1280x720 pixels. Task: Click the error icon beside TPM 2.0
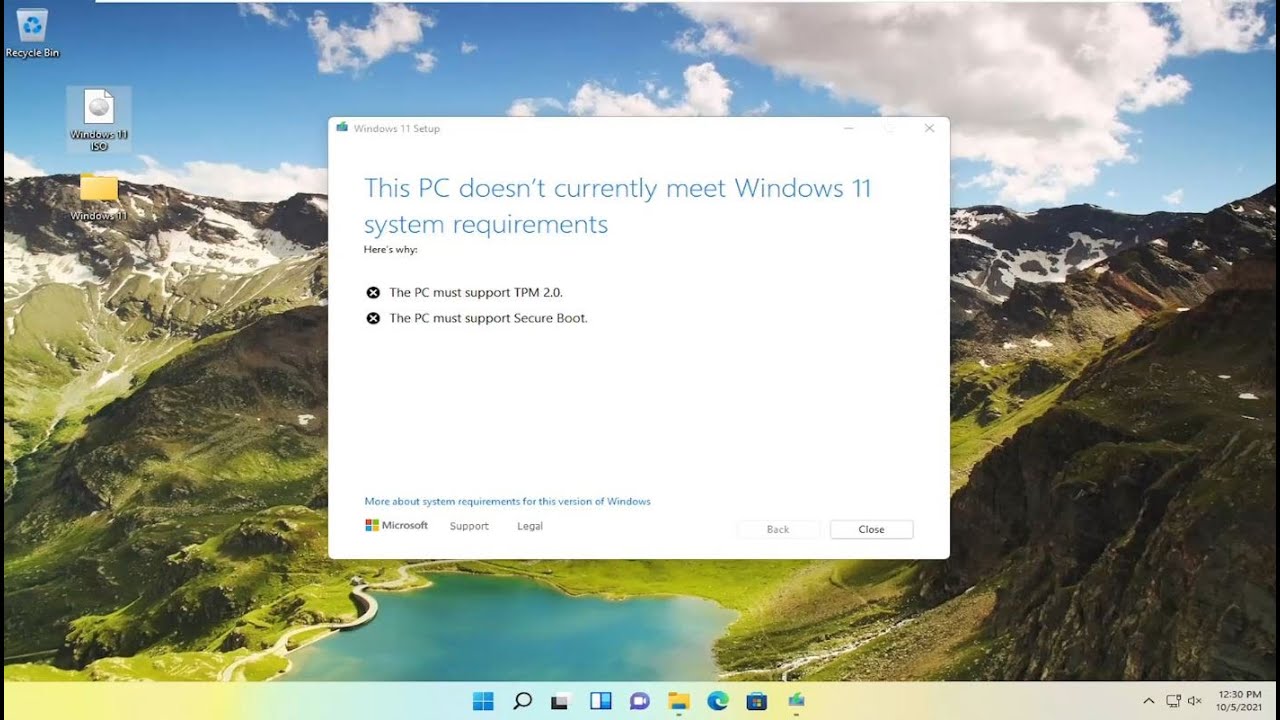pyautogui.click(x=373, y=293)
